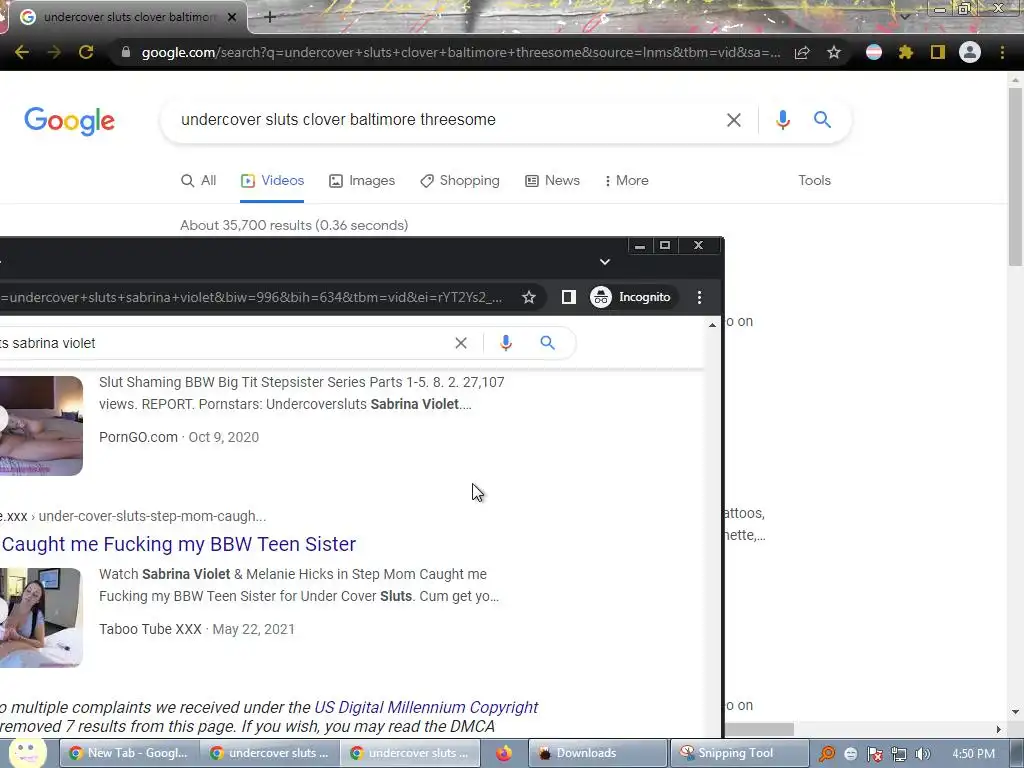
Task: Click the Incognito window address bar
Action: point(251,297)
